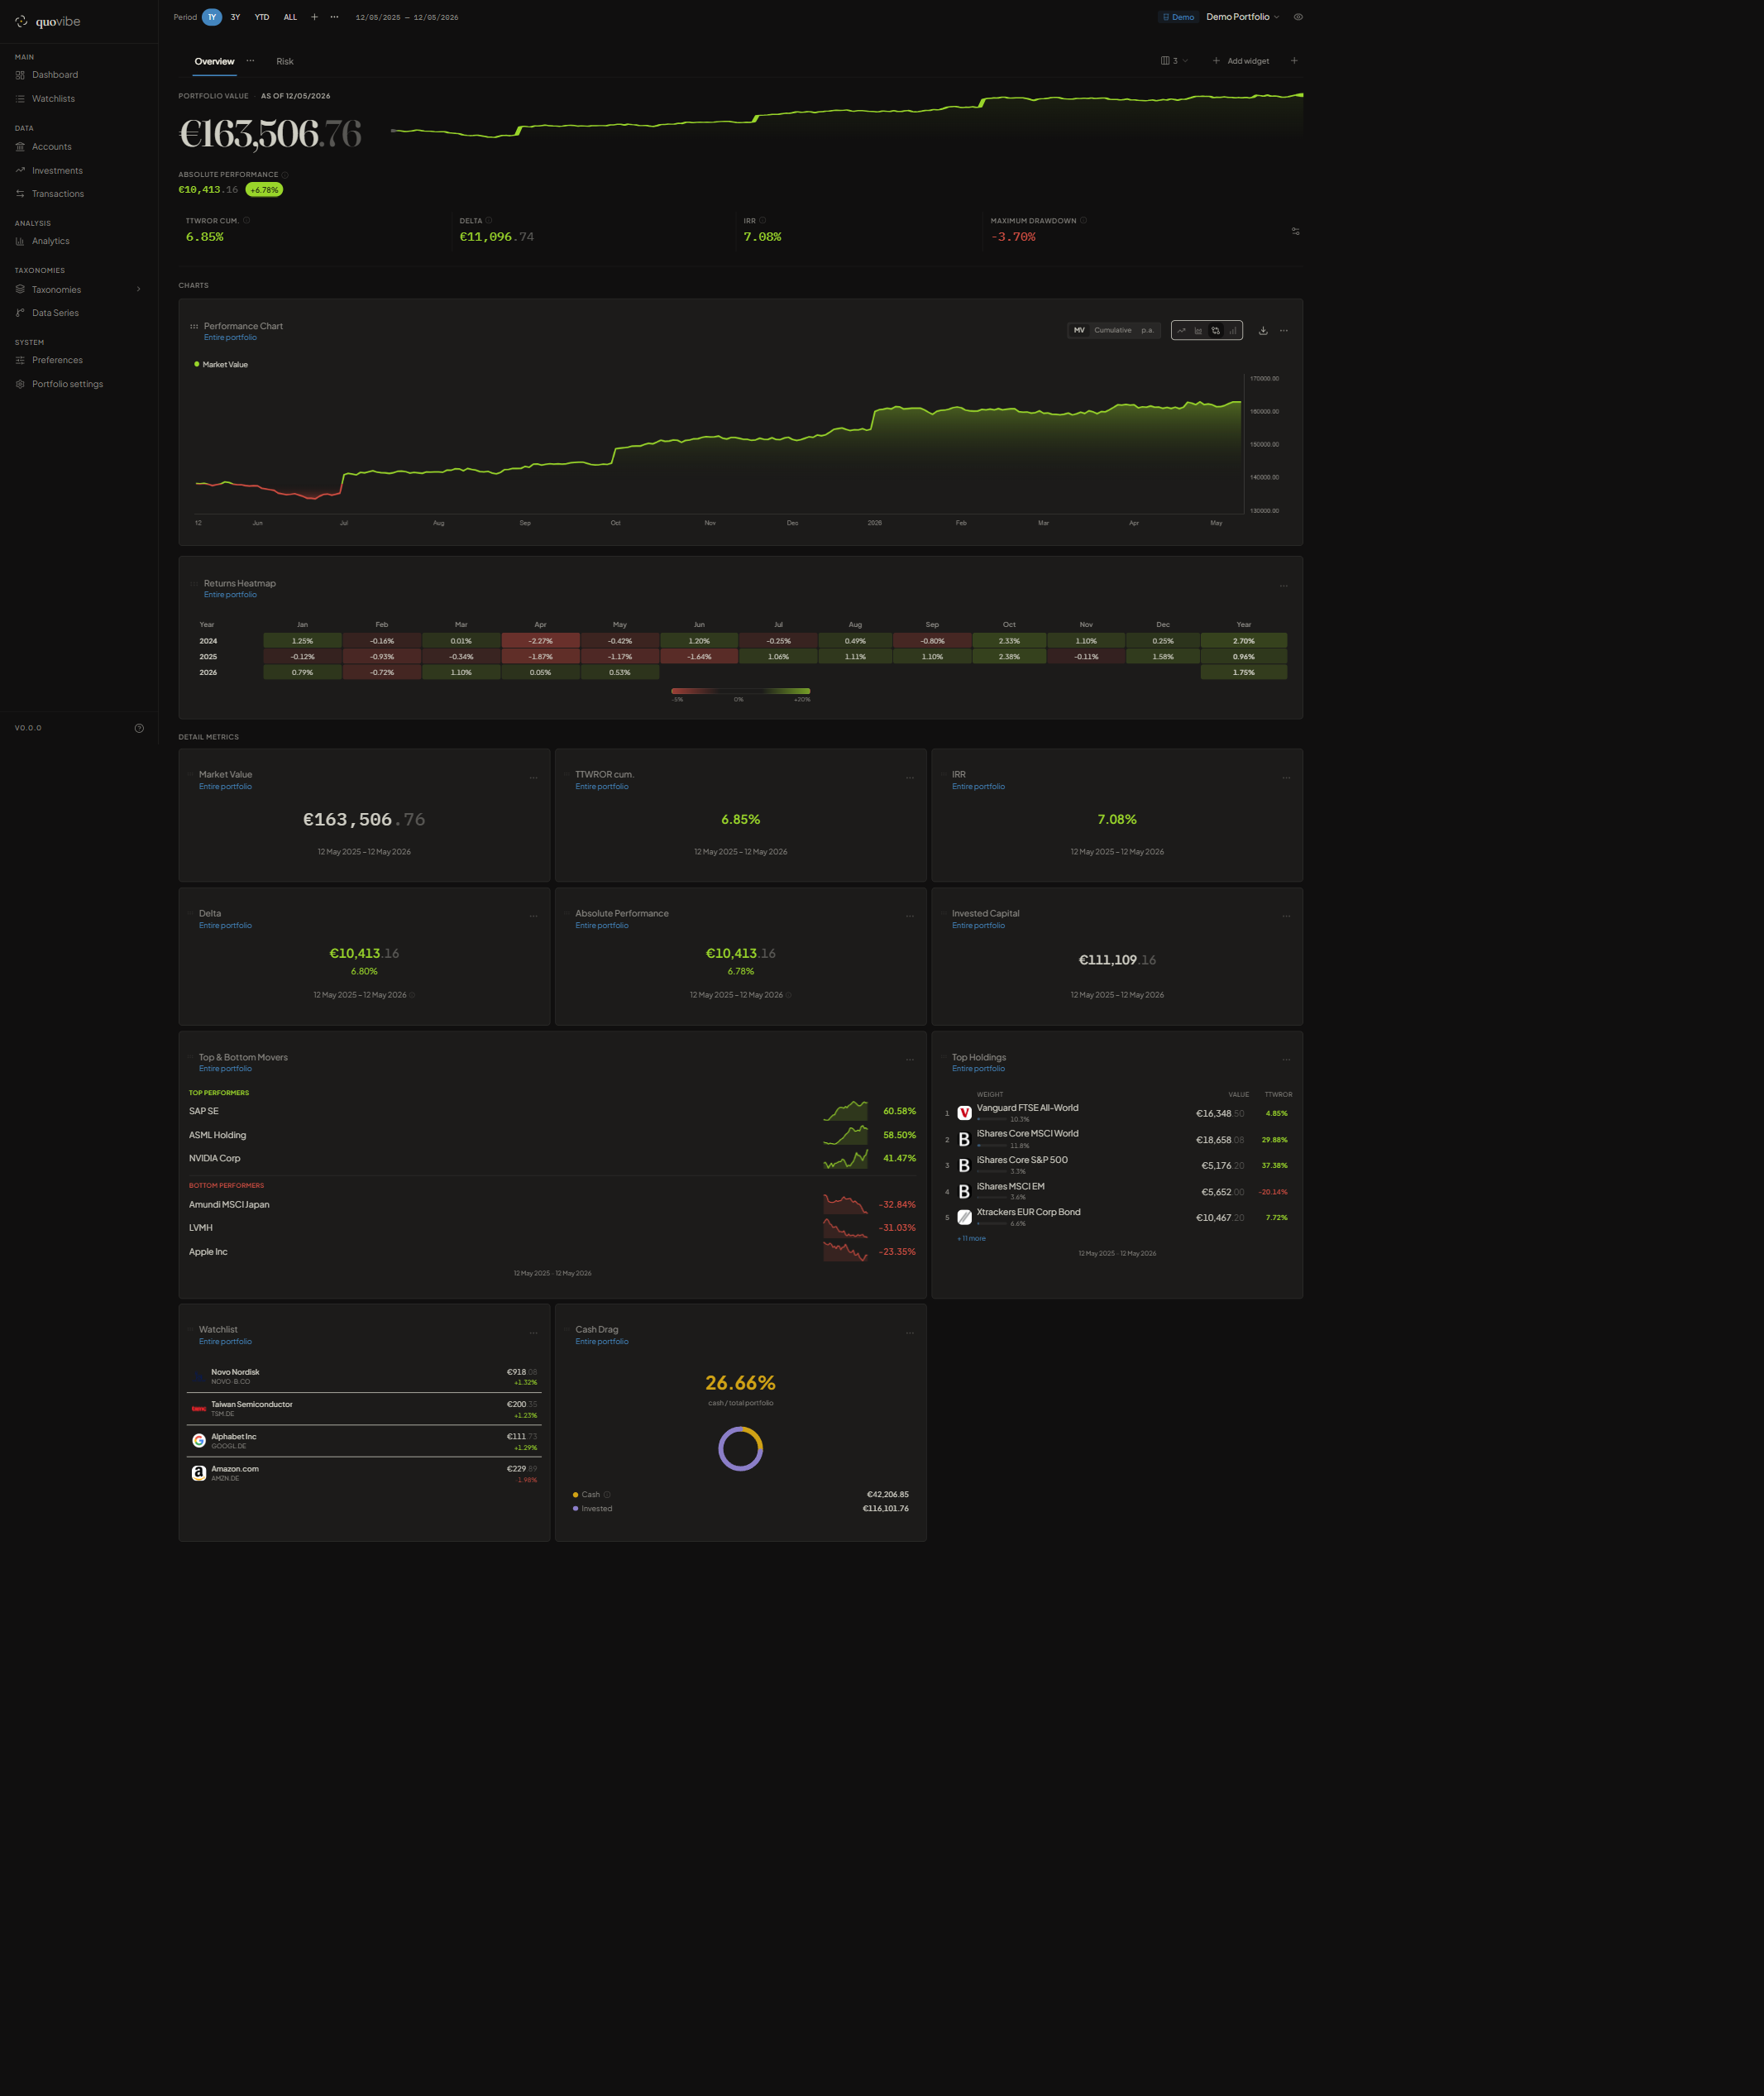This screenshot has height=2096, width=1764.
Task: Click the Novo Nordisk watchlist row
Action: coord(364,1377)
